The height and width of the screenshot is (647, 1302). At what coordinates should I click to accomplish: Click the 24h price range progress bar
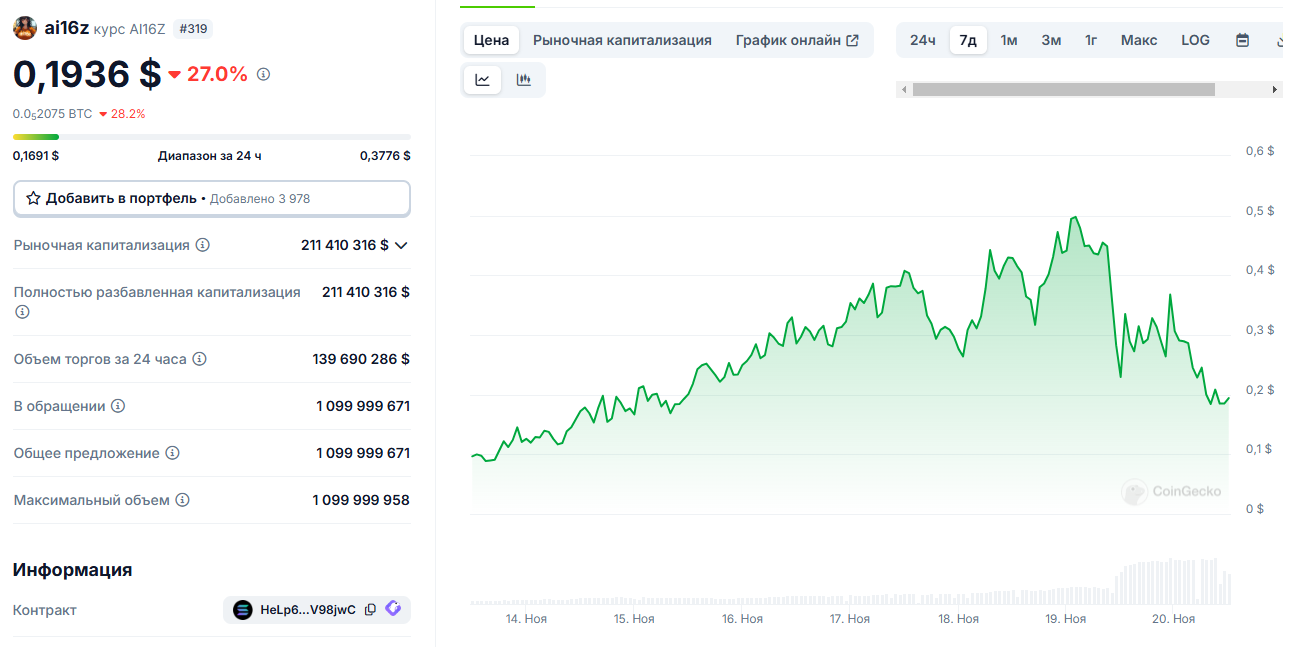(211, 137)
